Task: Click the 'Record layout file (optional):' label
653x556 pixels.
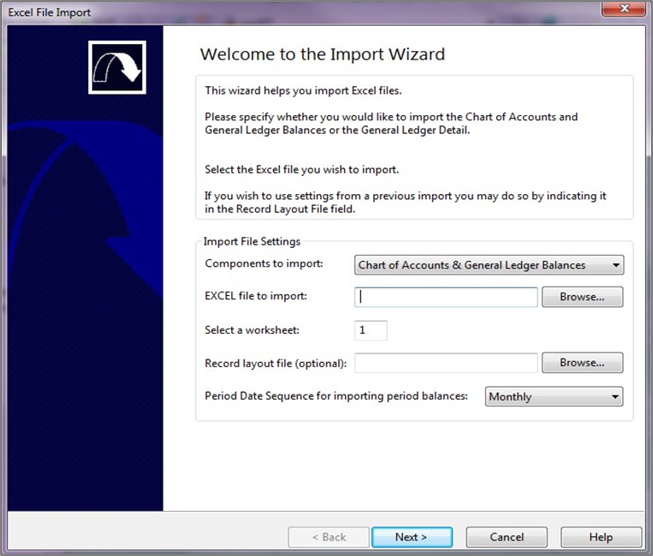Action: [276, 364]
